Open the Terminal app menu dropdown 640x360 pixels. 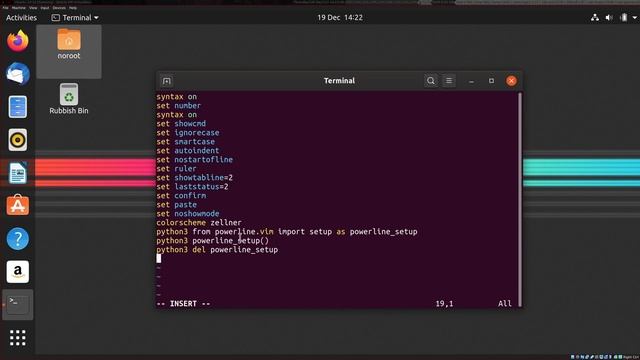[75, 18]
